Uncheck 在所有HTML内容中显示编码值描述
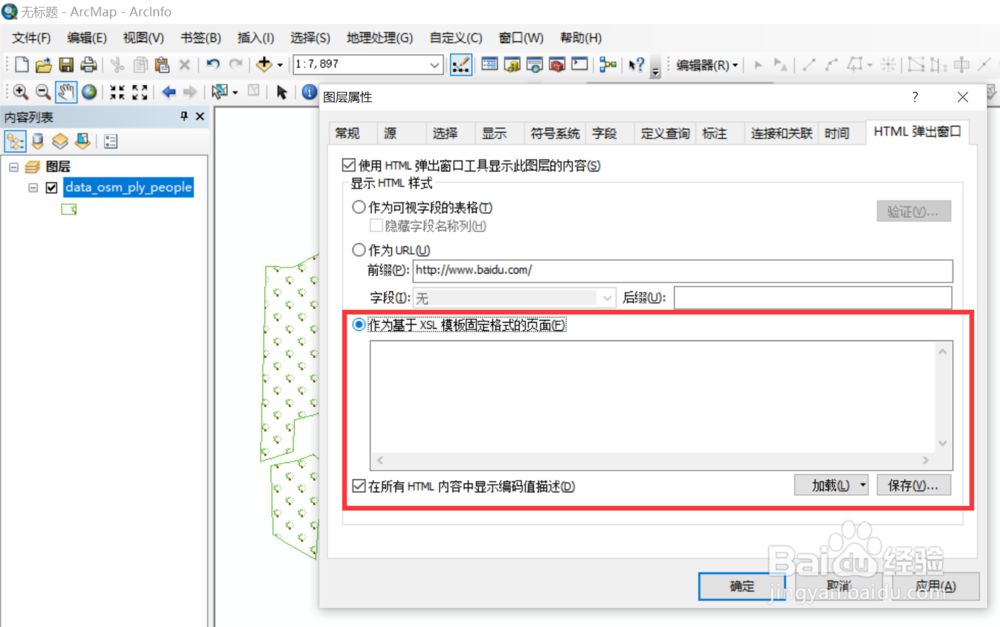1000x627 pixels. [x=358, y=485]
